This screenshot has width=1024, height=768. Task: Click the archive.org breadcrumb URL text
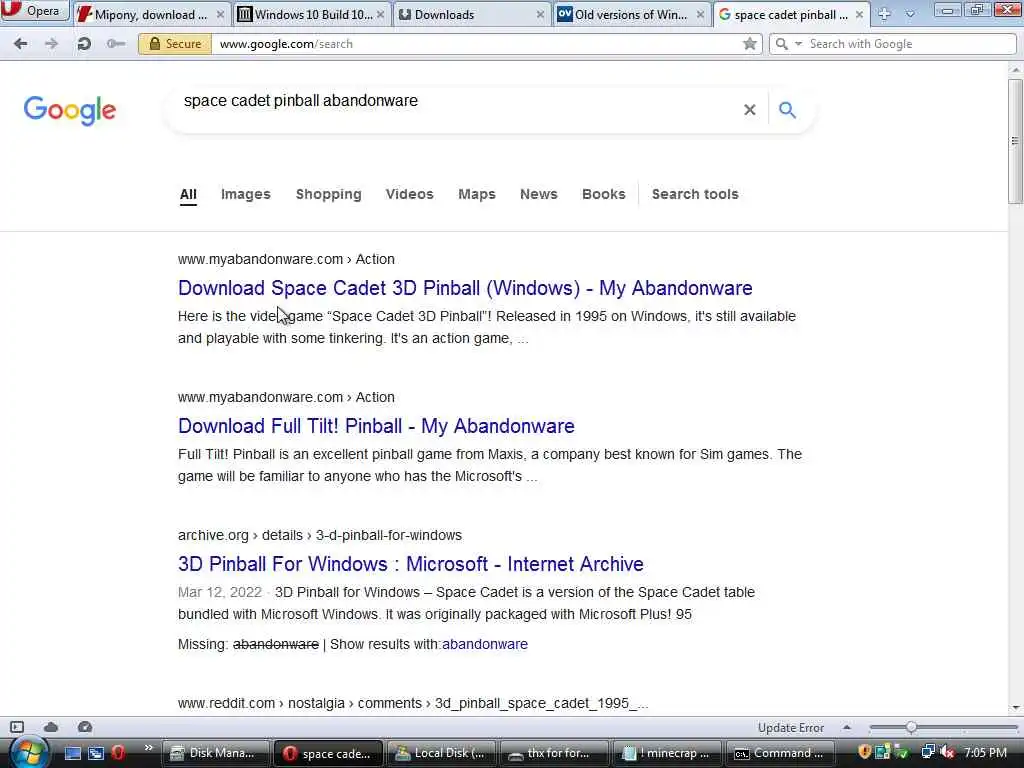320,535
